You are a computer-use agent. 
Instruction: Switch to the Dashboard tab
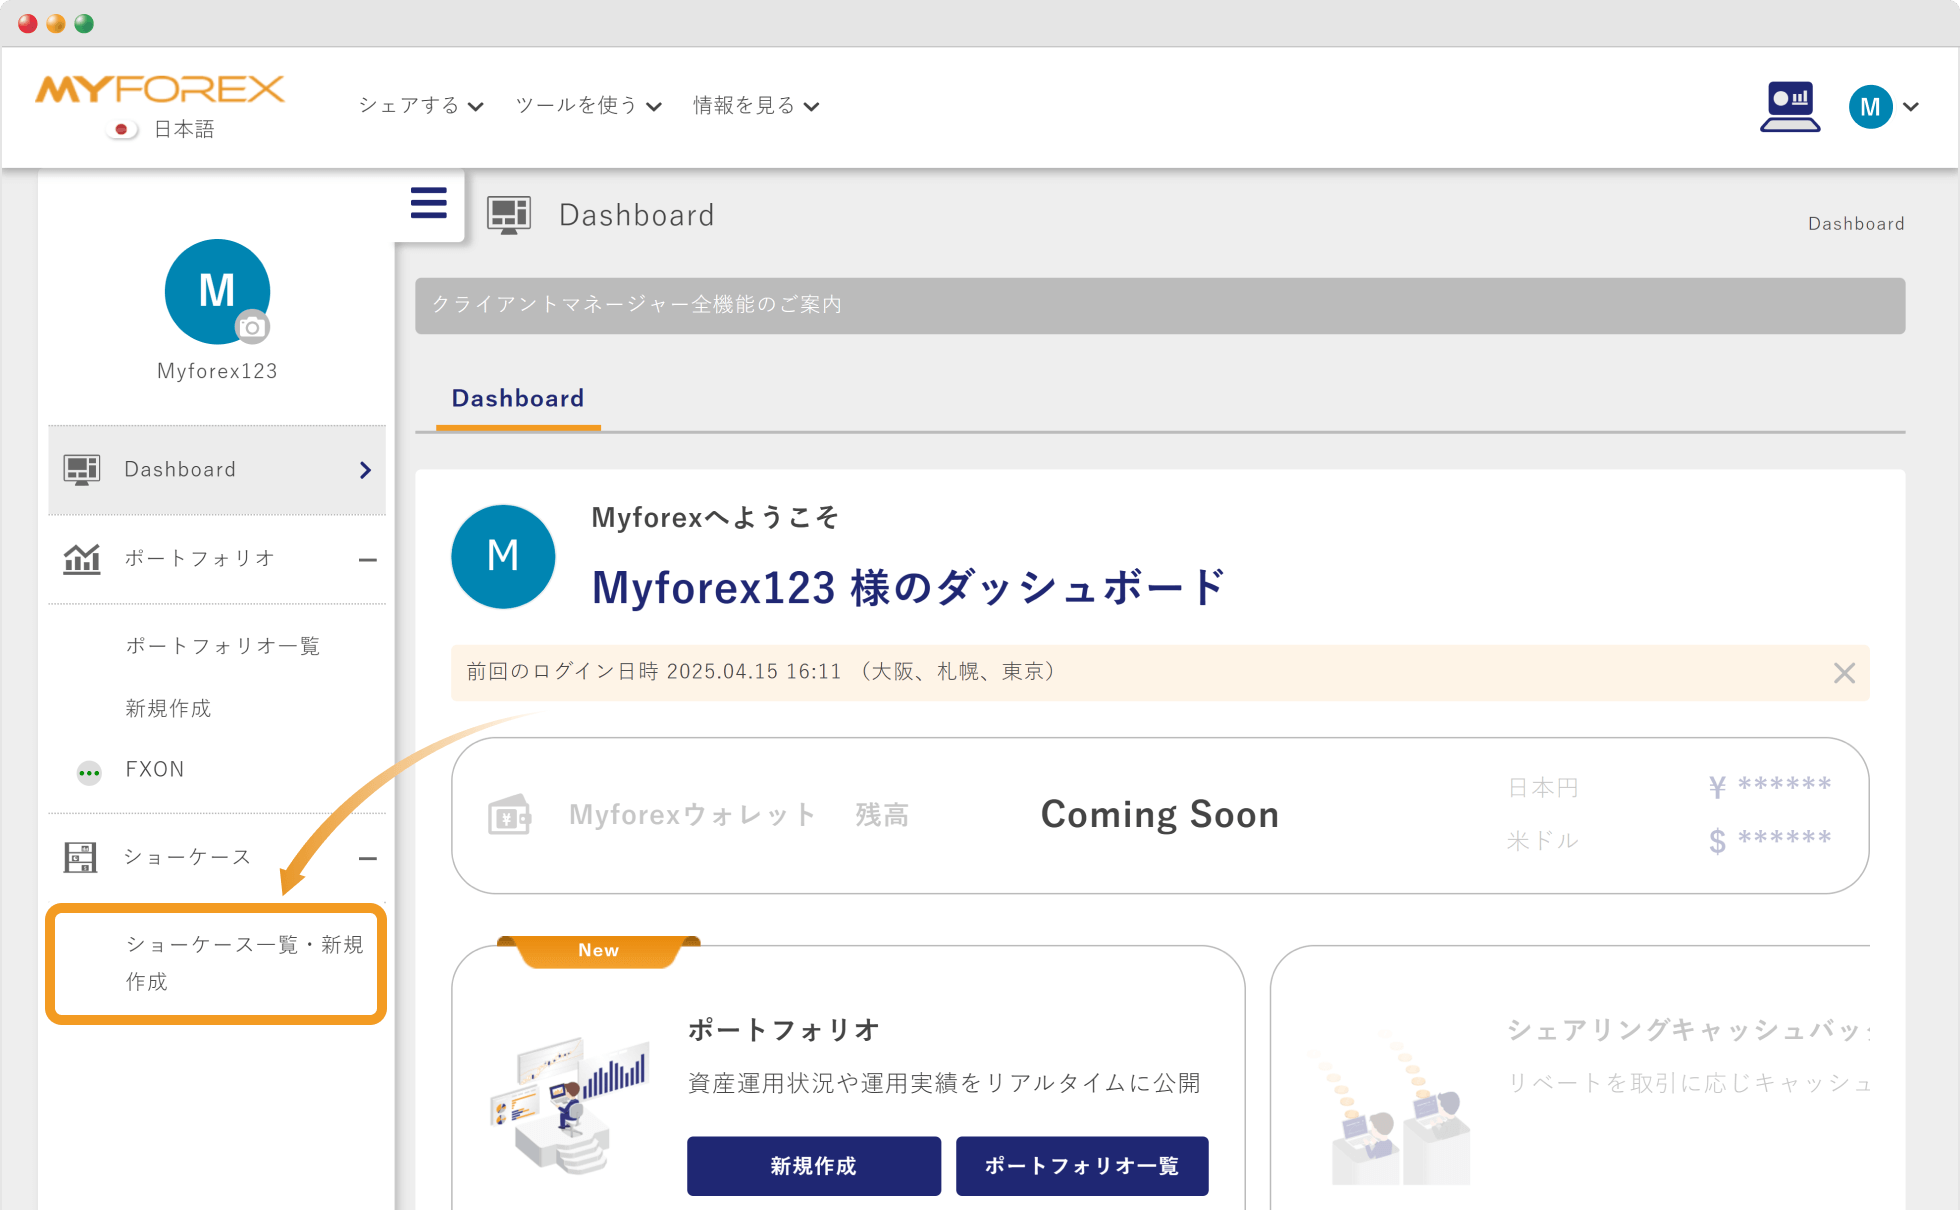click(x=518, y=398)
